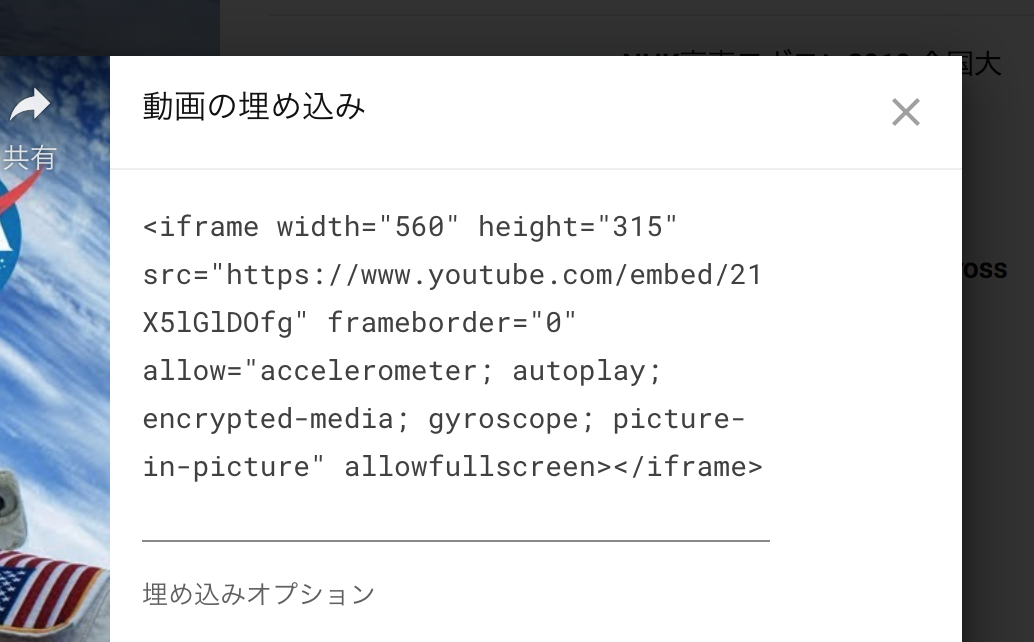The width and height of the screenshot is (1034, 642).
Task: Close the 動画の埋め込み dialog with X
Action: (x=905, y=112)
